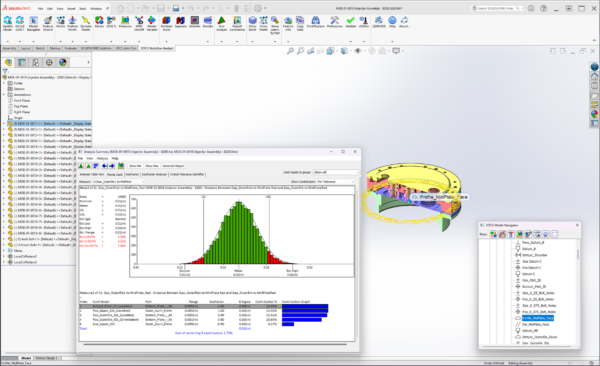The width and height of the screenshot is (600, 366).
Task: Toggle the fourth Show filter in Model Navigator
Action: click(520, 234)
